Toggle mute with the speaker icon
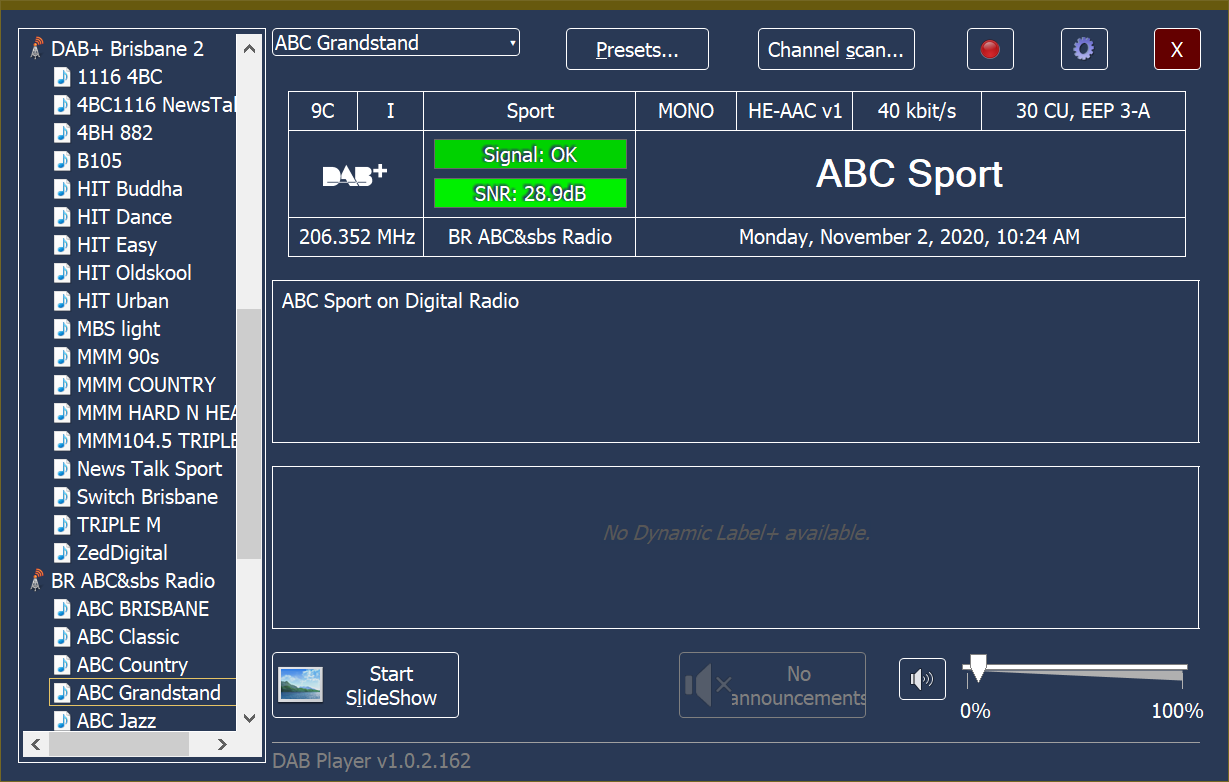The height and width of the screenshot is (782, 1229). (921, 680)
